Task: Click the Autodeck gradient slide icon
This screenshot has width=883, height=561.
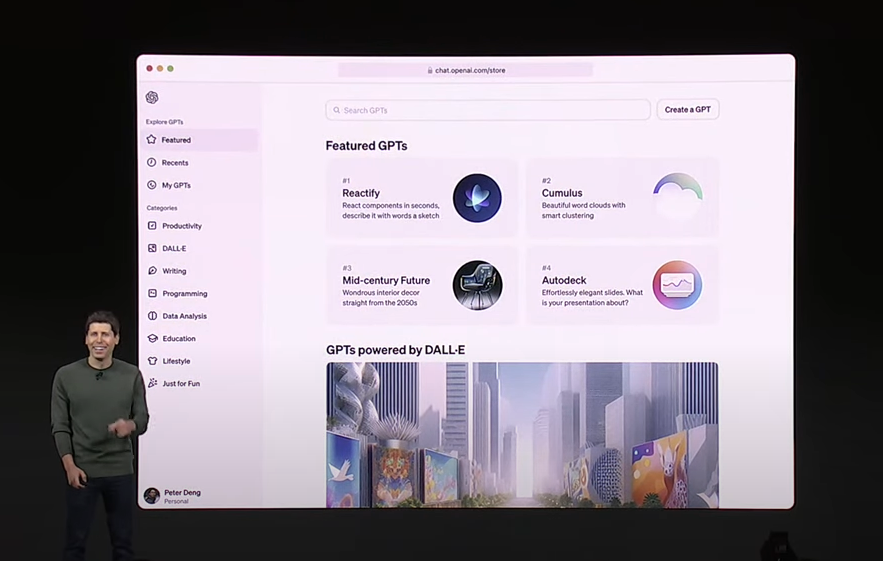Action: pyautogui.click(x=677, y=285)
